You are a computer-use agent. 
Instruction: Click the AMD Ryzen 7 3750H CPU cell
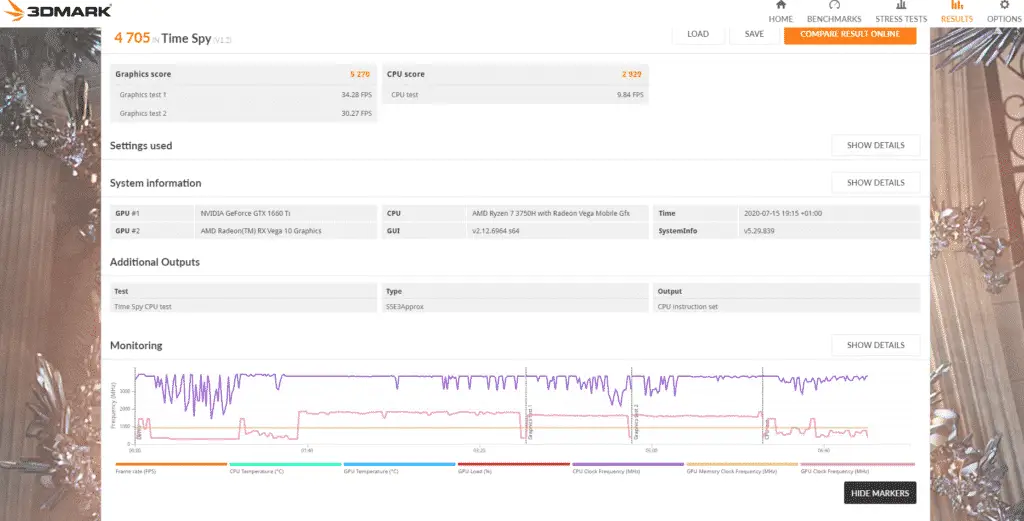[558, 213]
